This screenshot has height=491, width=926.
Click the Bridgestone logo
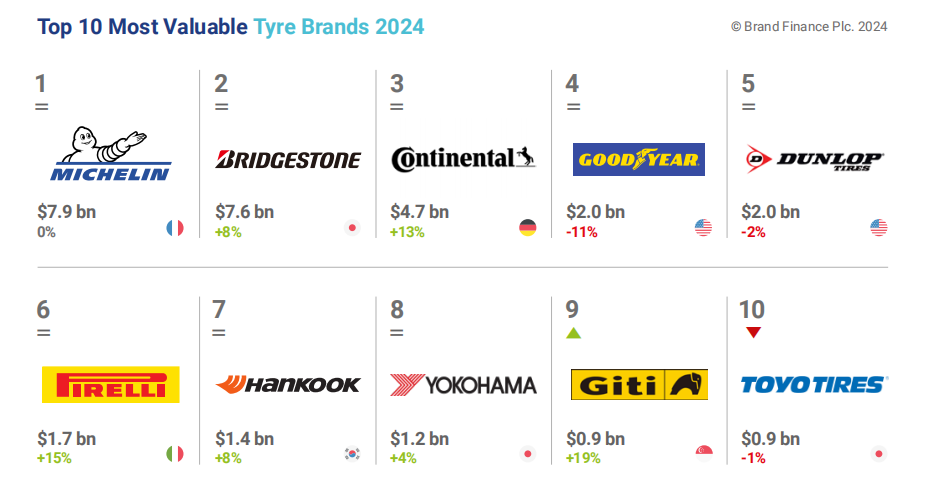click(x=288, y=160)
